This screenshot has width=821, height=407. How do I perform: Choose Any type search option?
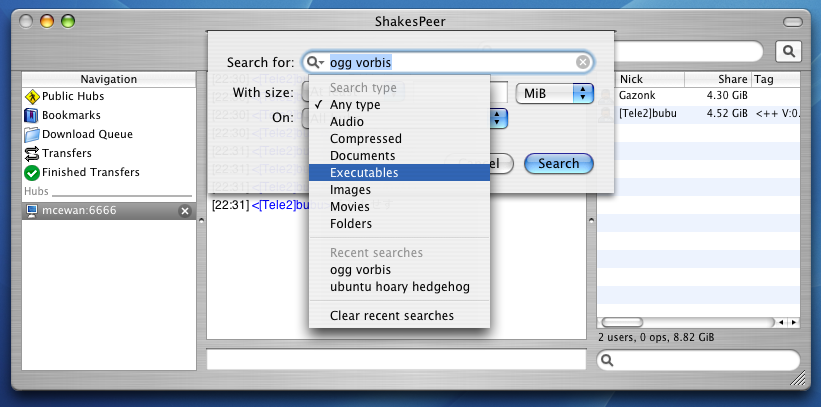(x=399, y=105)
